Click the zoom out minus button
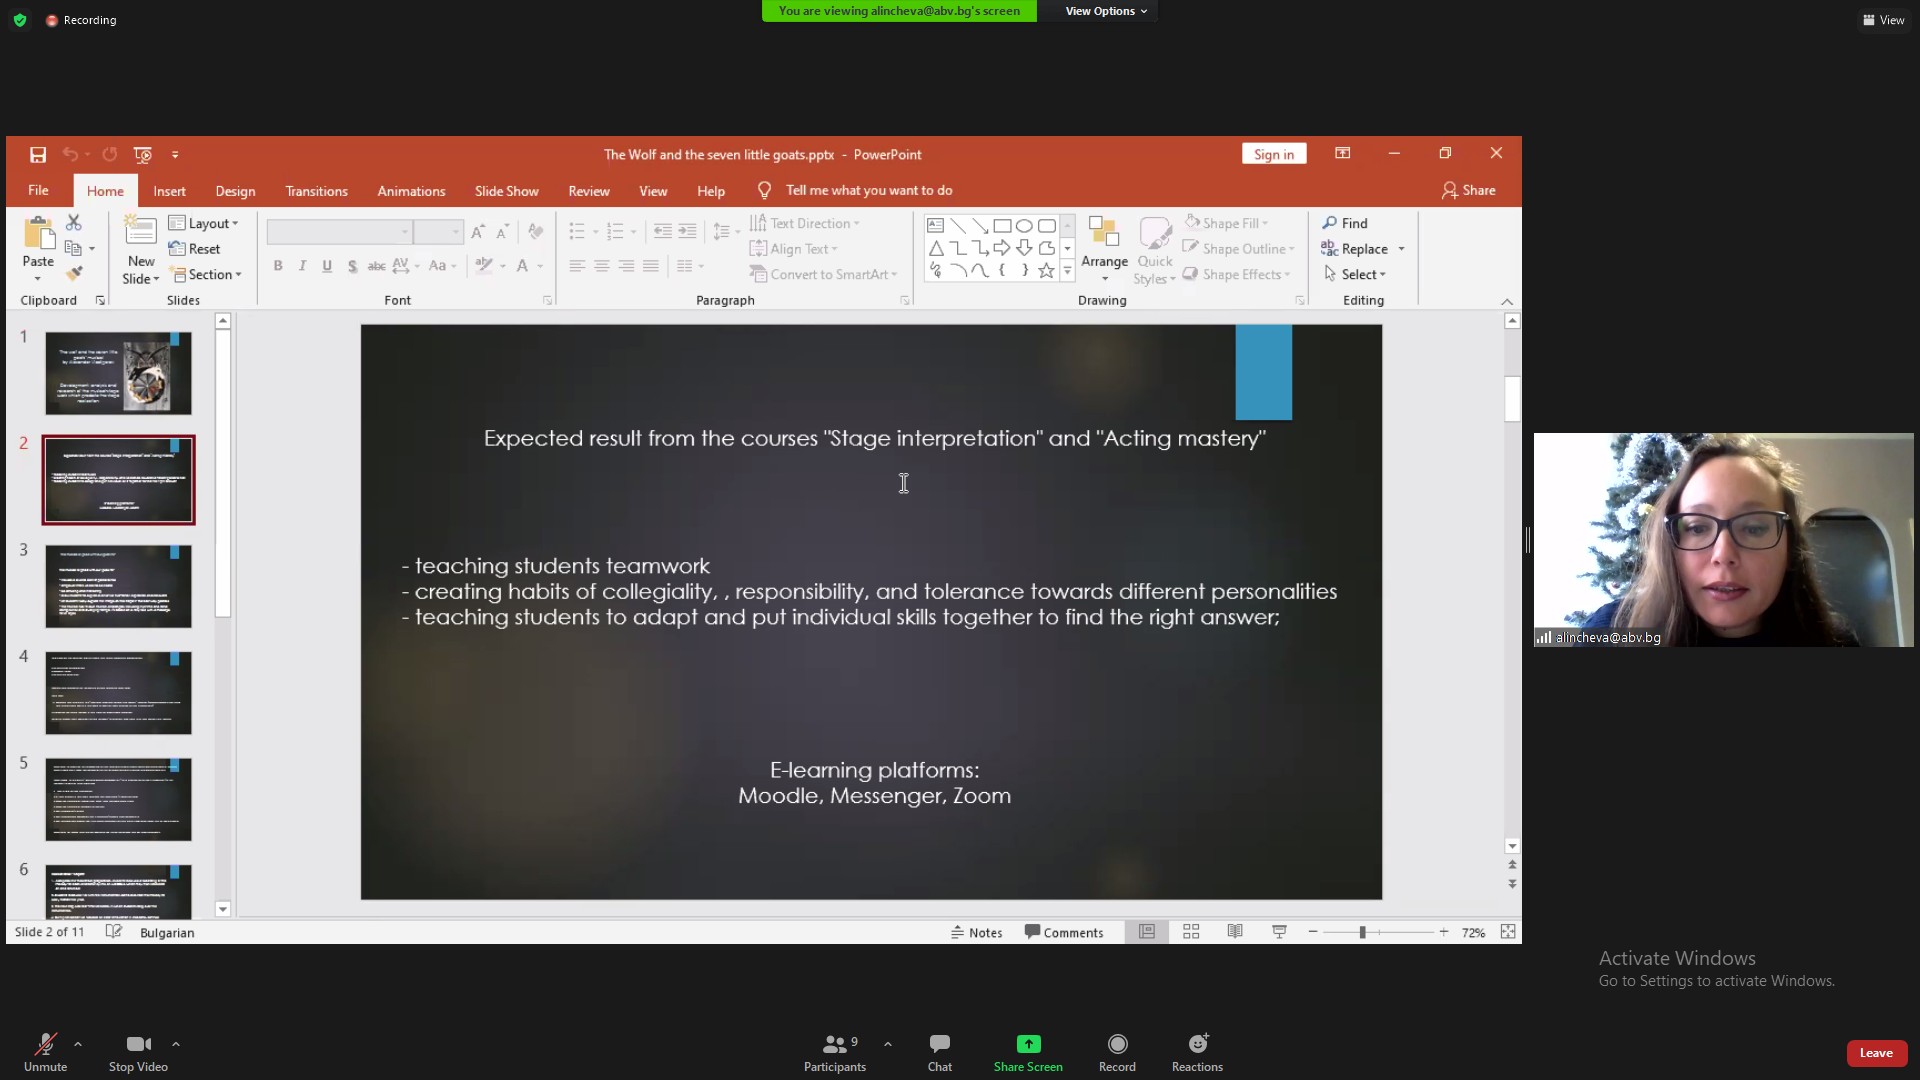The width and height of the screenshot is (1920, 1080). pyautogui.click(x=1313, y=932)
